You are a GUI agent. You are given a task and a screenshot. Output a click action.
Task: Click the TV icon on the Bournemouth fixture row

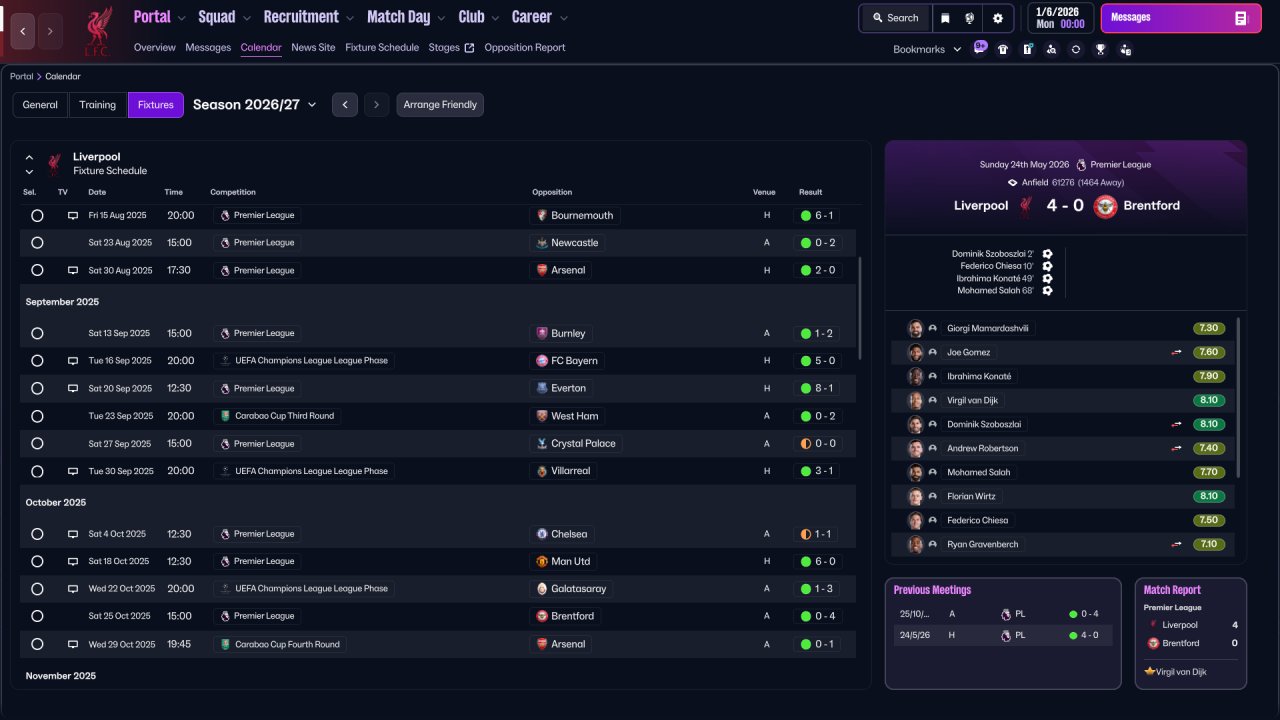(x=72, y=215)
